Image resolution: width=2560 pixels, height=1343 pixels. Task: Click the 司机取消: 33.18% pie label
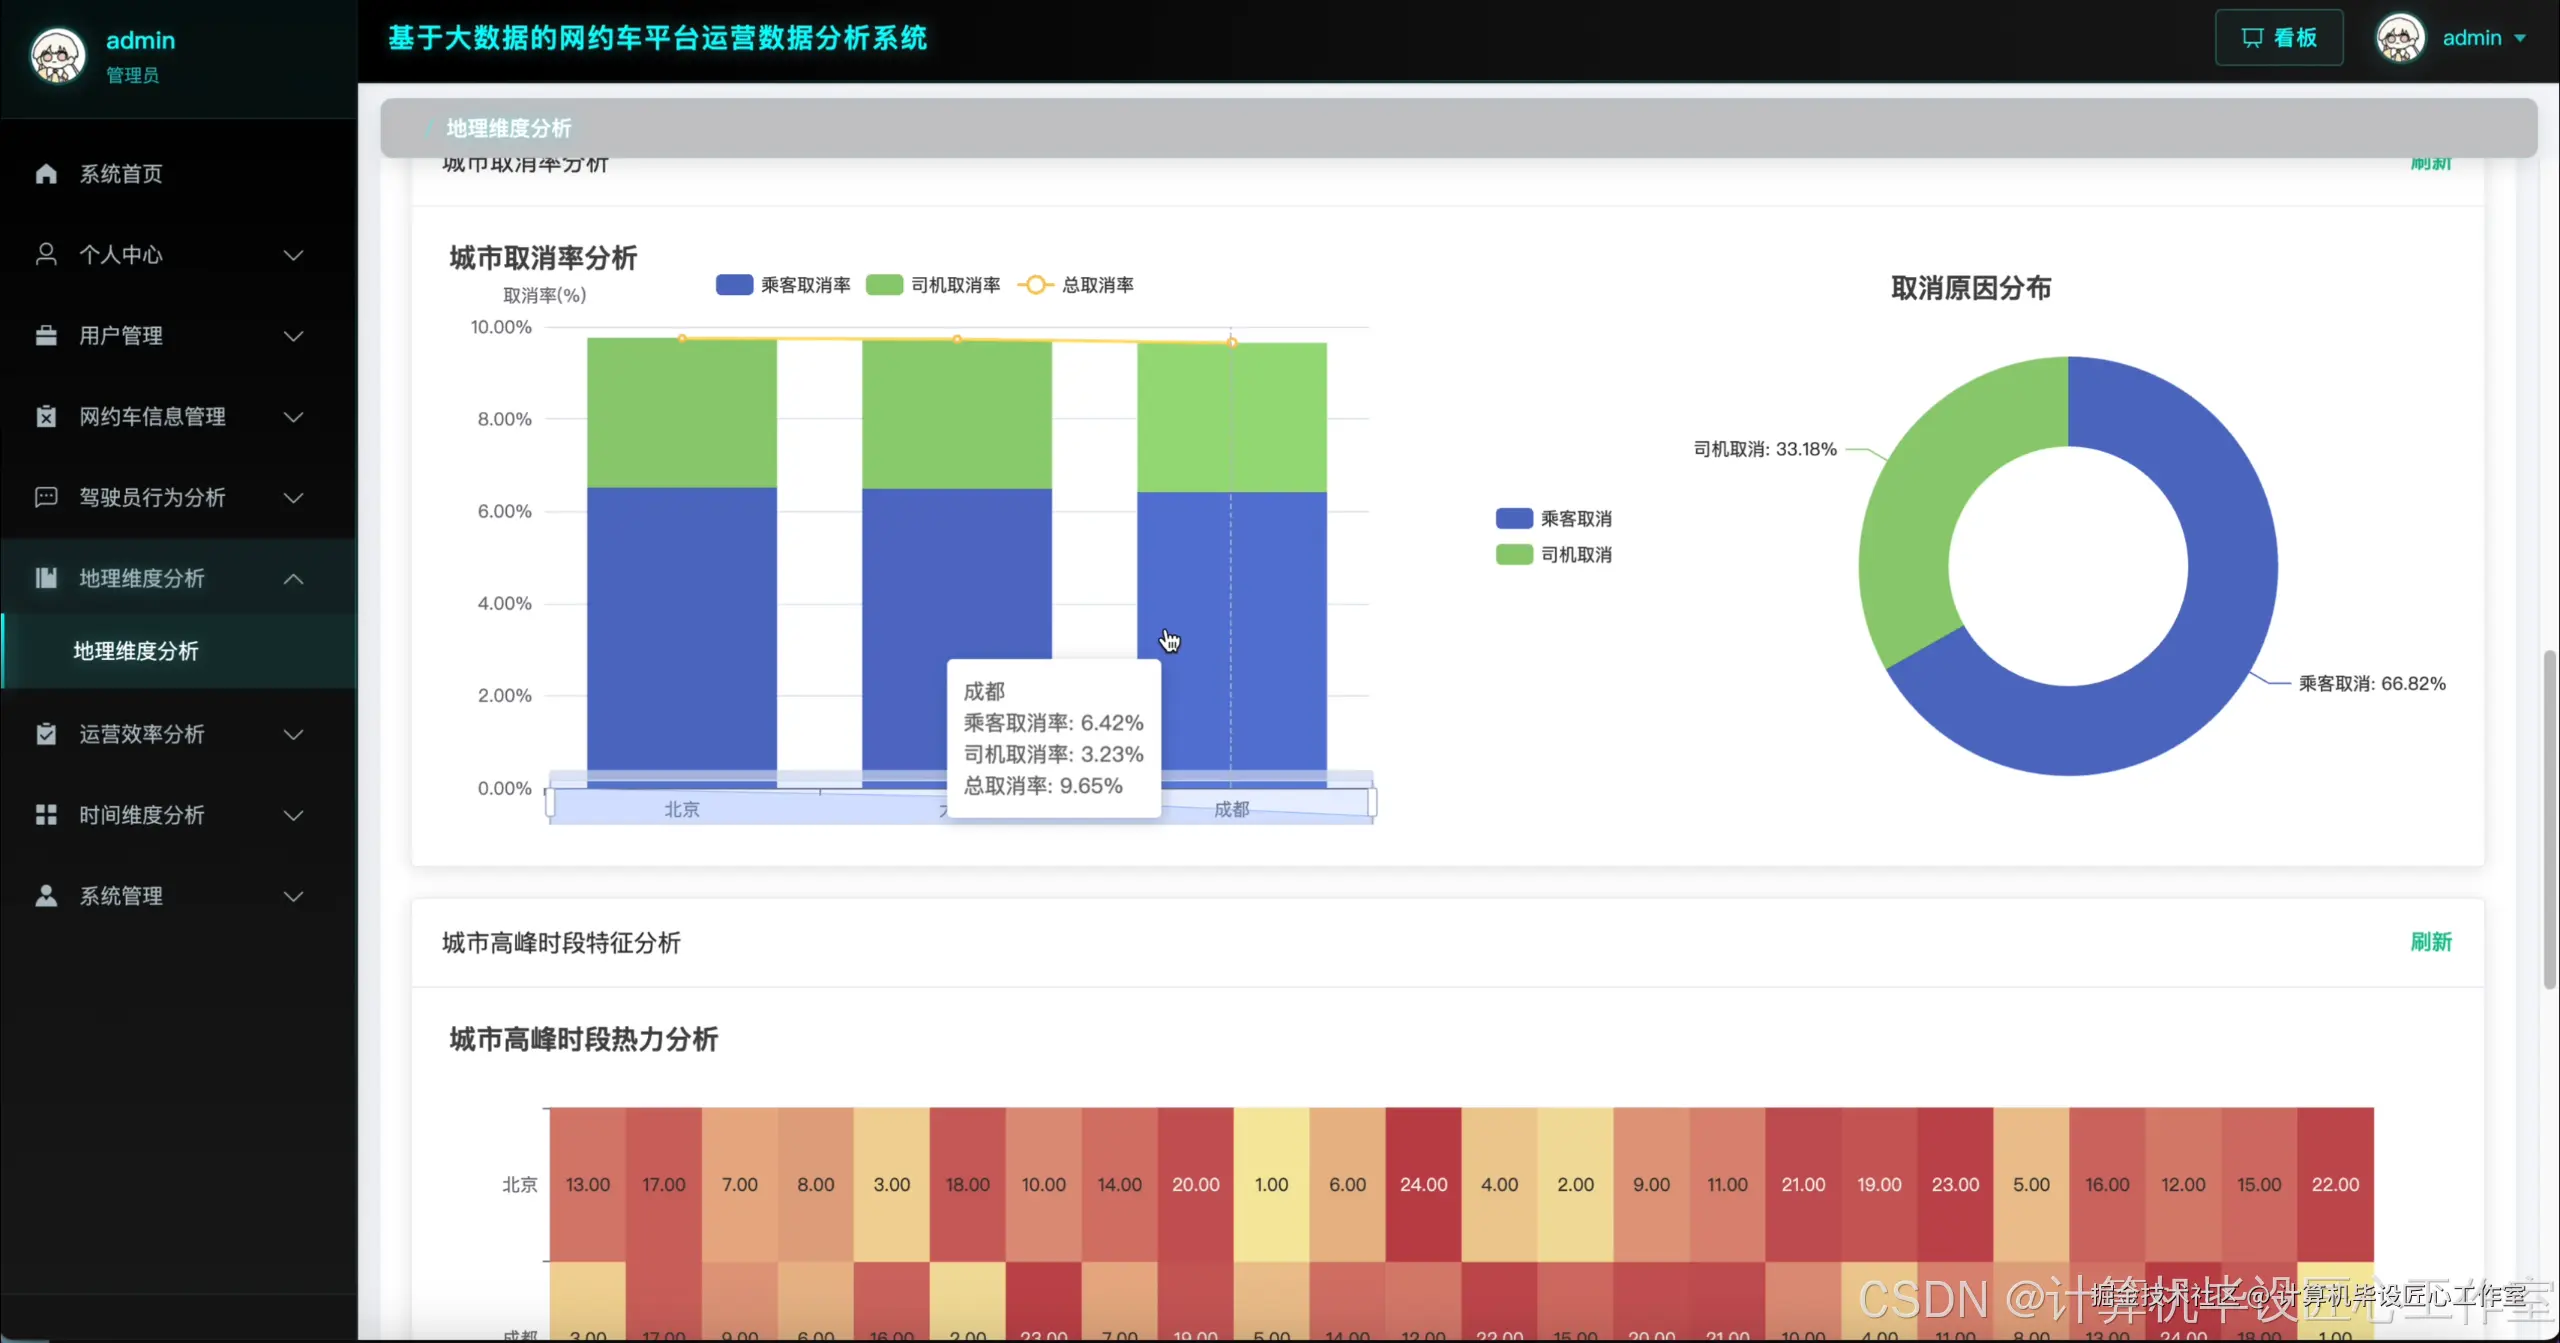[1765, 449]
